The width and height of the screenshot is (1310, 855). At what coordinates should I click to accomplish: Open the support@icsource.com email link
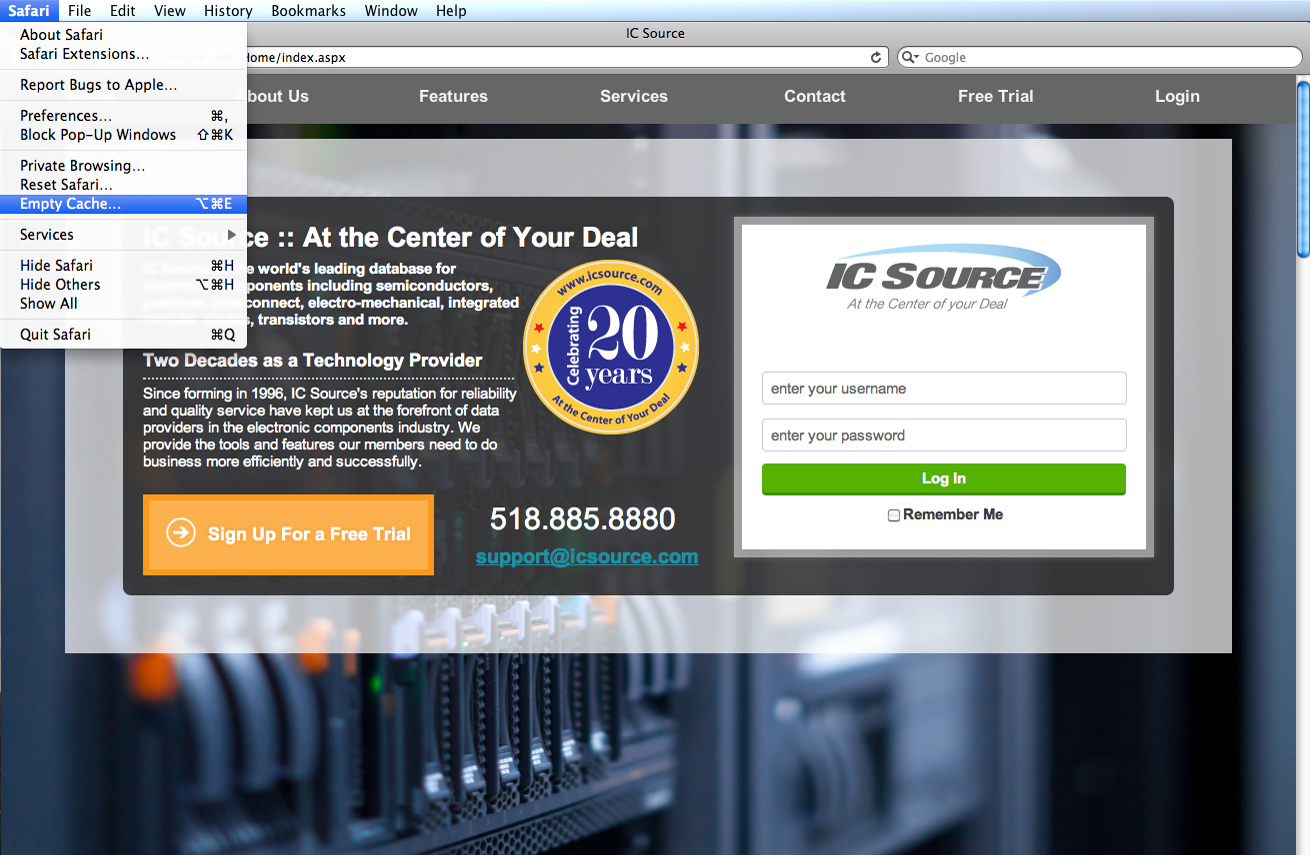587,557
